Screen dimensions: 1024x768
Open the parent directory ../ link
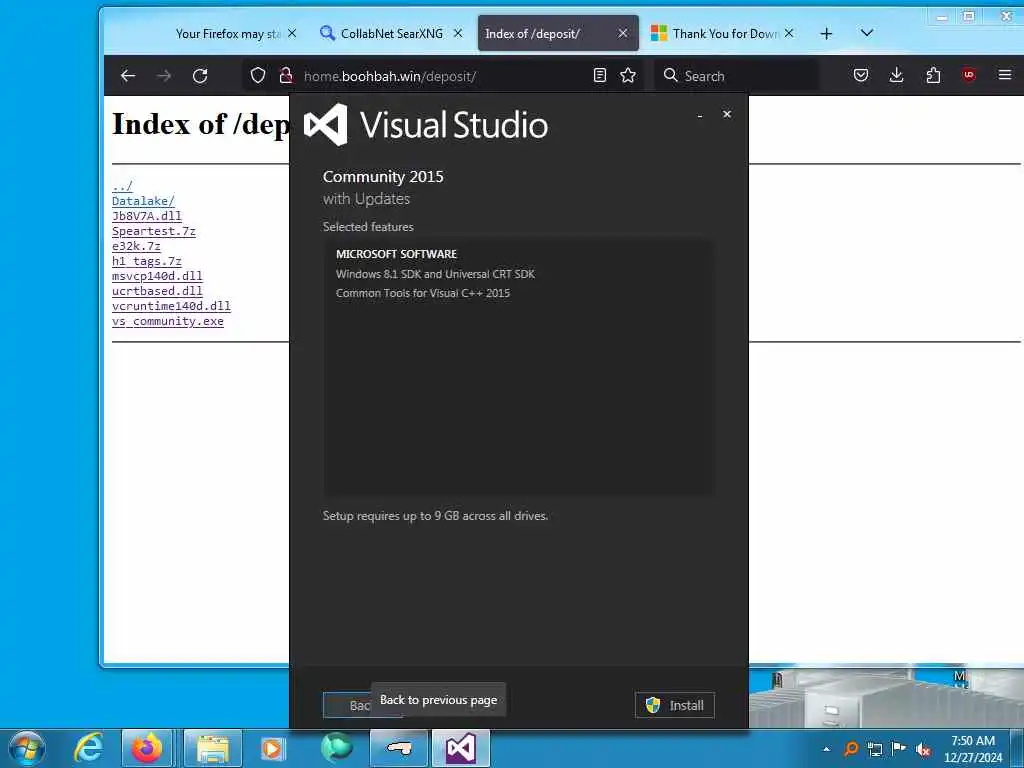click(x=122, y=185)
